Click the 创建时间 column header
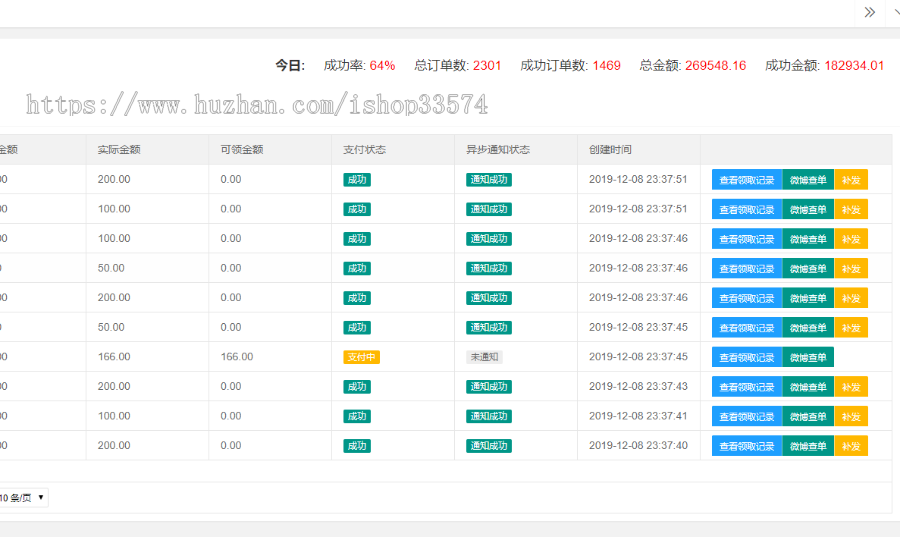This screenshot has height=537, width=900. click(x=610, y=150)
